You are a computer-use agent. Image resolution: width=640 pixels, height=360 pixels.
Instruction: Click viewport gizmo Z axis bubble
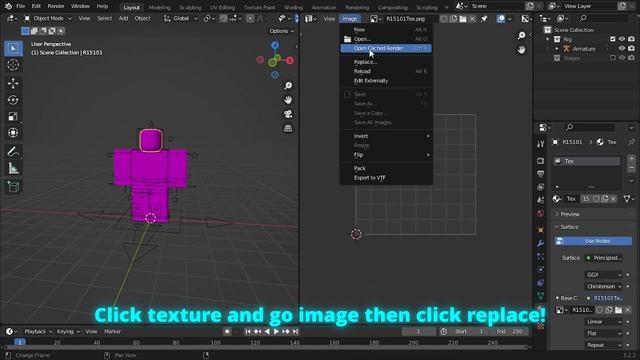pos(275,45)
